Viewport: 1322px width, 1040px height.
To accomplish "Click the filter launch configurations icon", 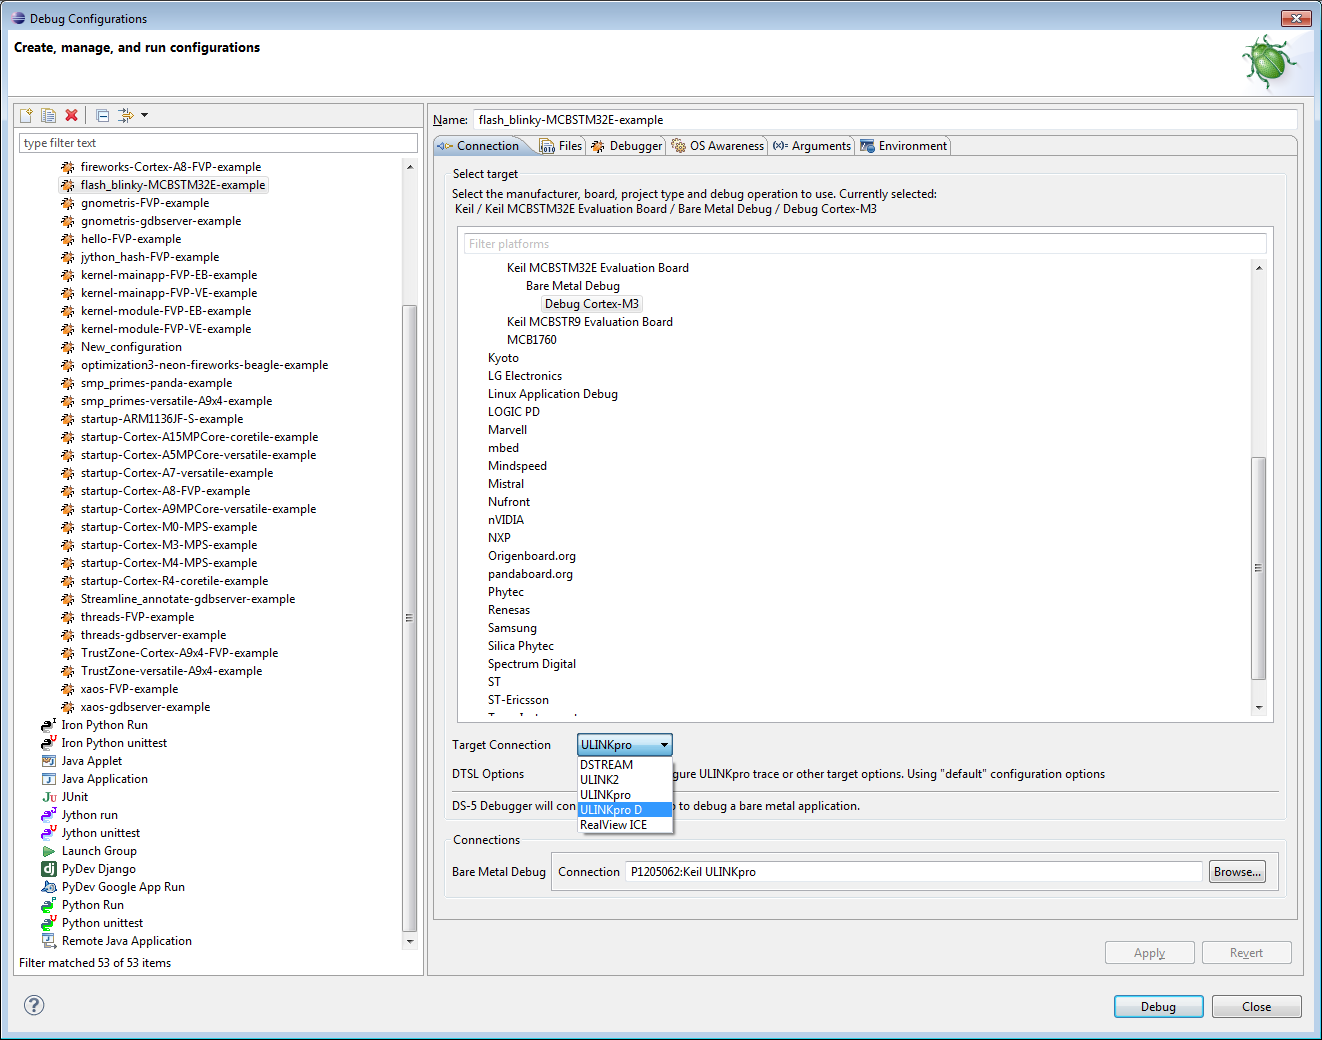I will (x=125, y=115).
